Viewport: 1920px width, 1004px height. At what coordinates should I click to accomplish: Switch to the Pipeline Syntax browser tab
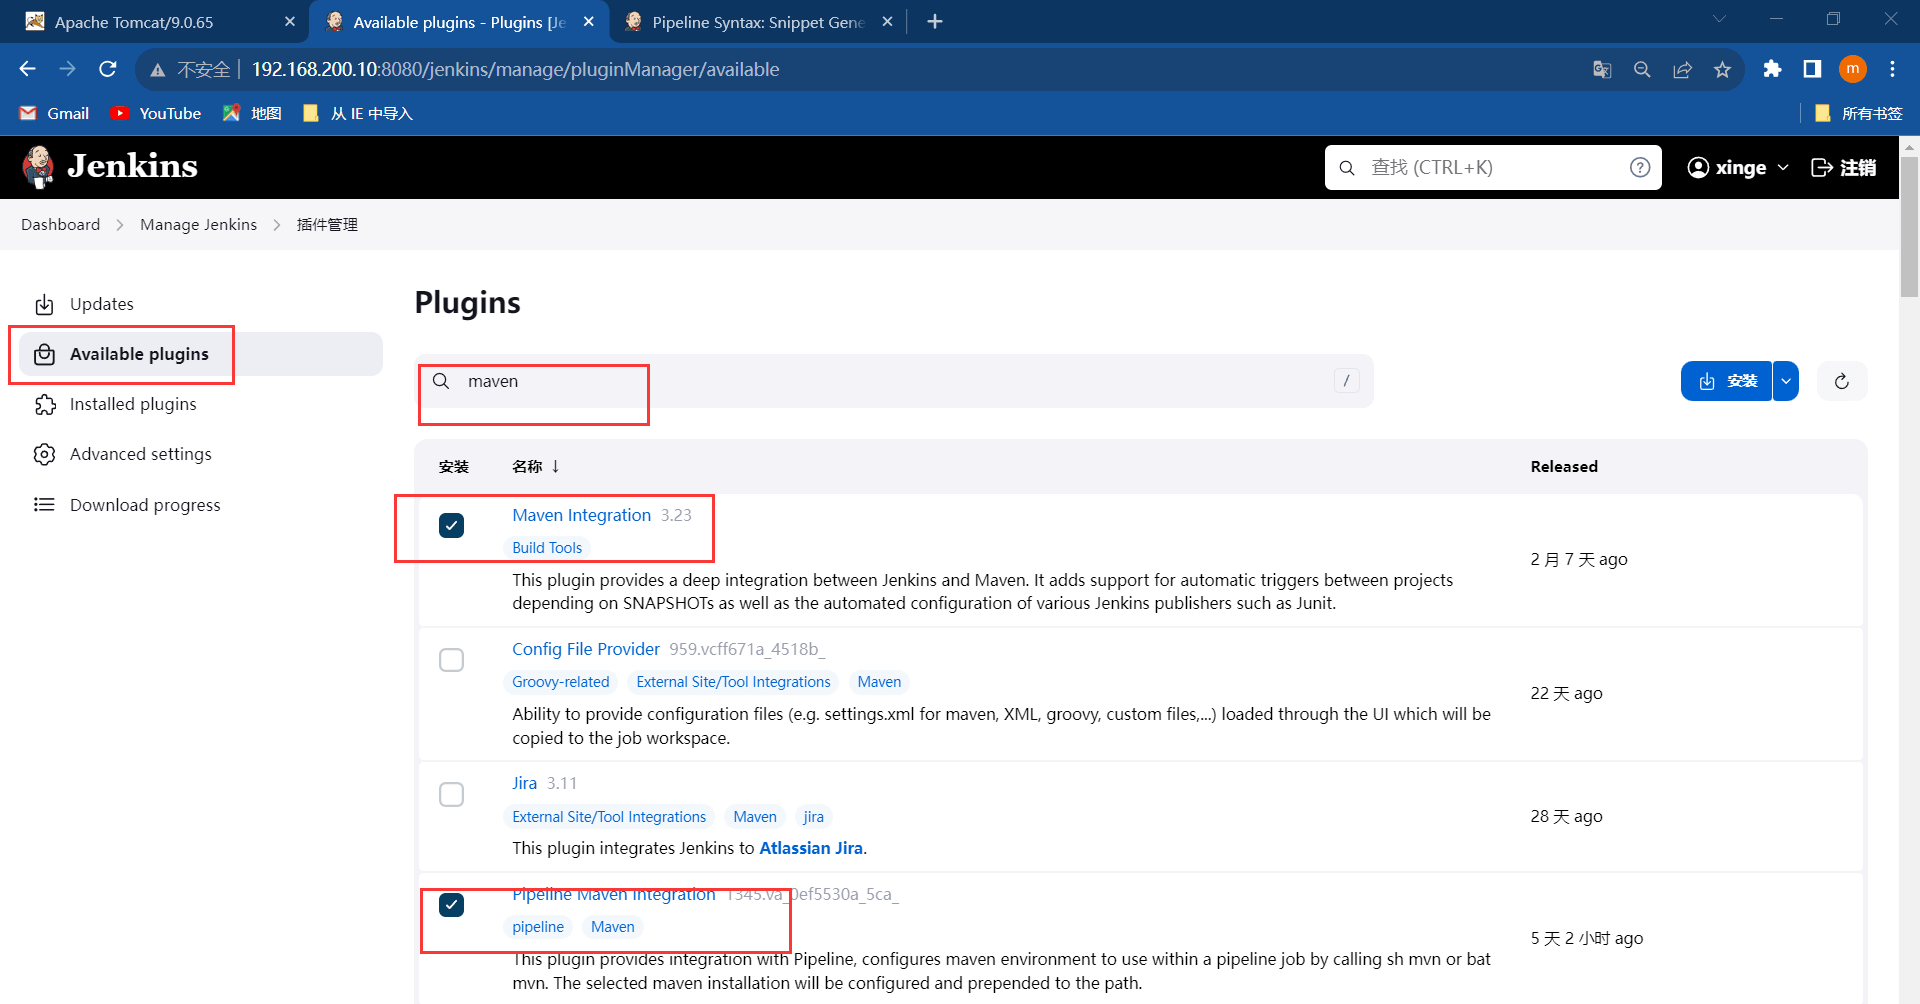759,21
